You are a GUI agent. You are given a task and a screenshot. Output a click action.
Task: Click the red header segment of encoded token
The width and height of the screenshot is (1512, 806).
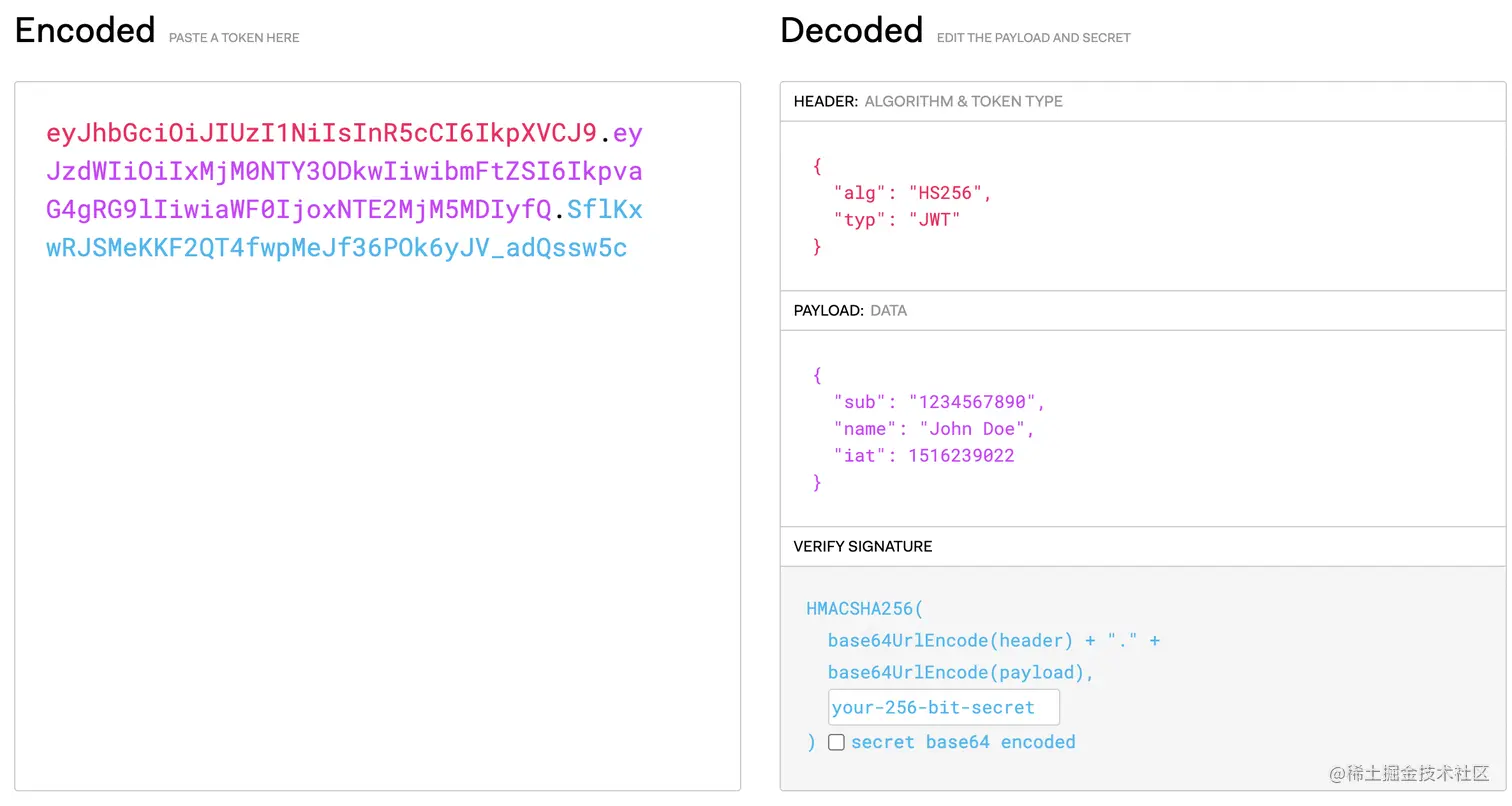click(x=321, y=133)
